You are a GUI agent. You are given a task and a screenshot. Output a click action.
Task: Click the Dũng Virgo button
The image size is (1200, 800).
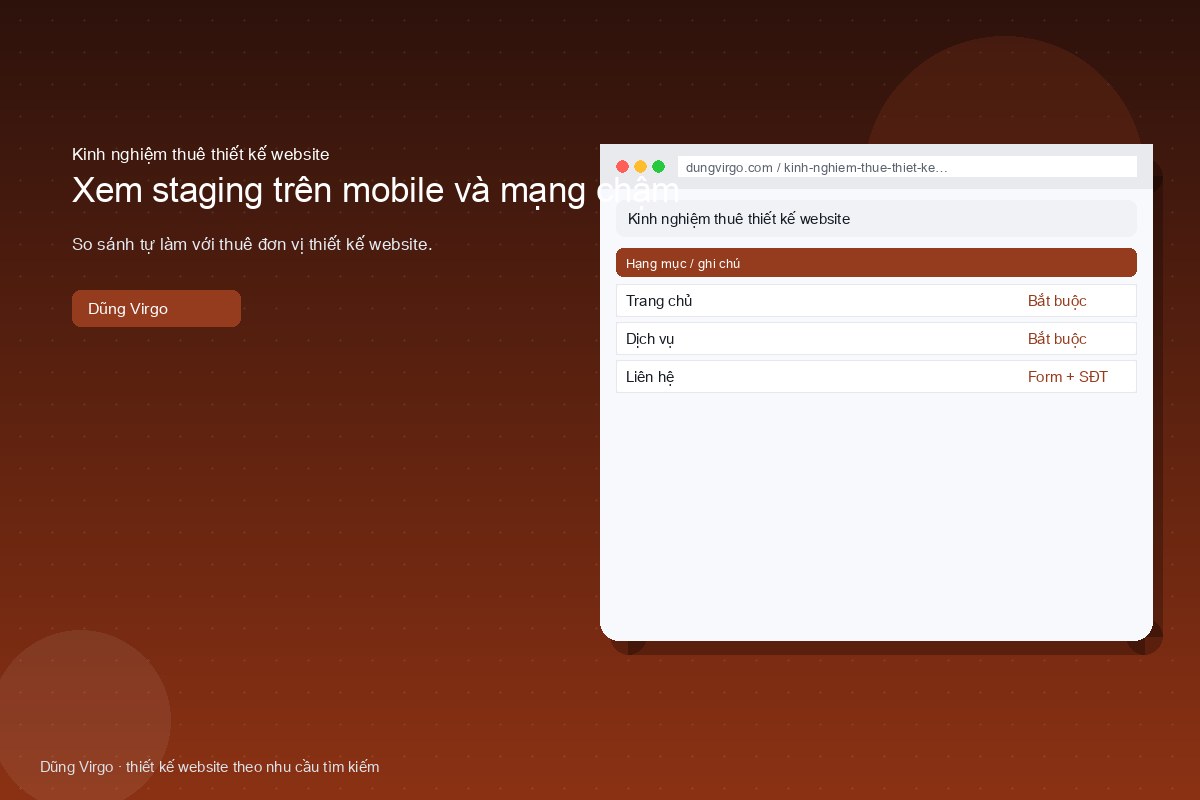156,308
